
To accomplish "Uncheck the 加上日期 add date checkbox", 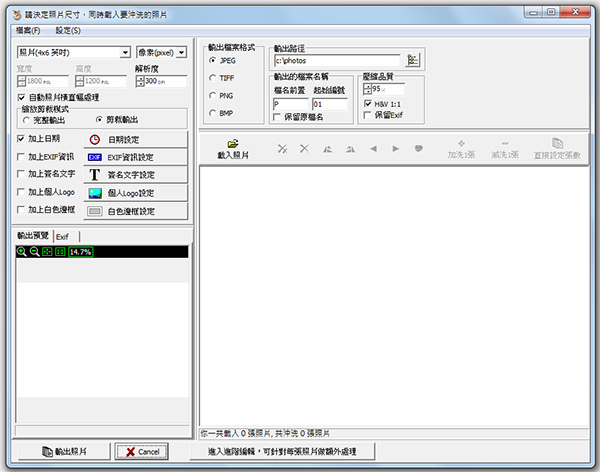I will [x=21, y=139].
